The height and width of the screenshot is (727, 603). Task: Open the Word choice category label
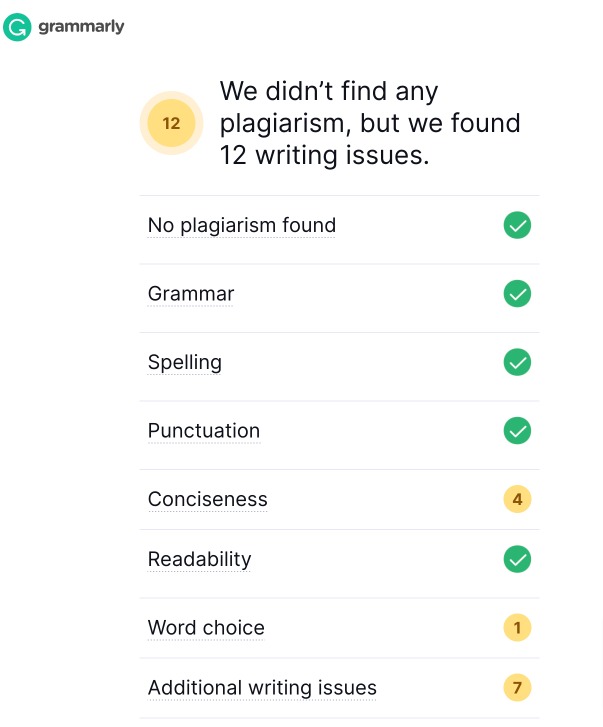pos(206,628)
